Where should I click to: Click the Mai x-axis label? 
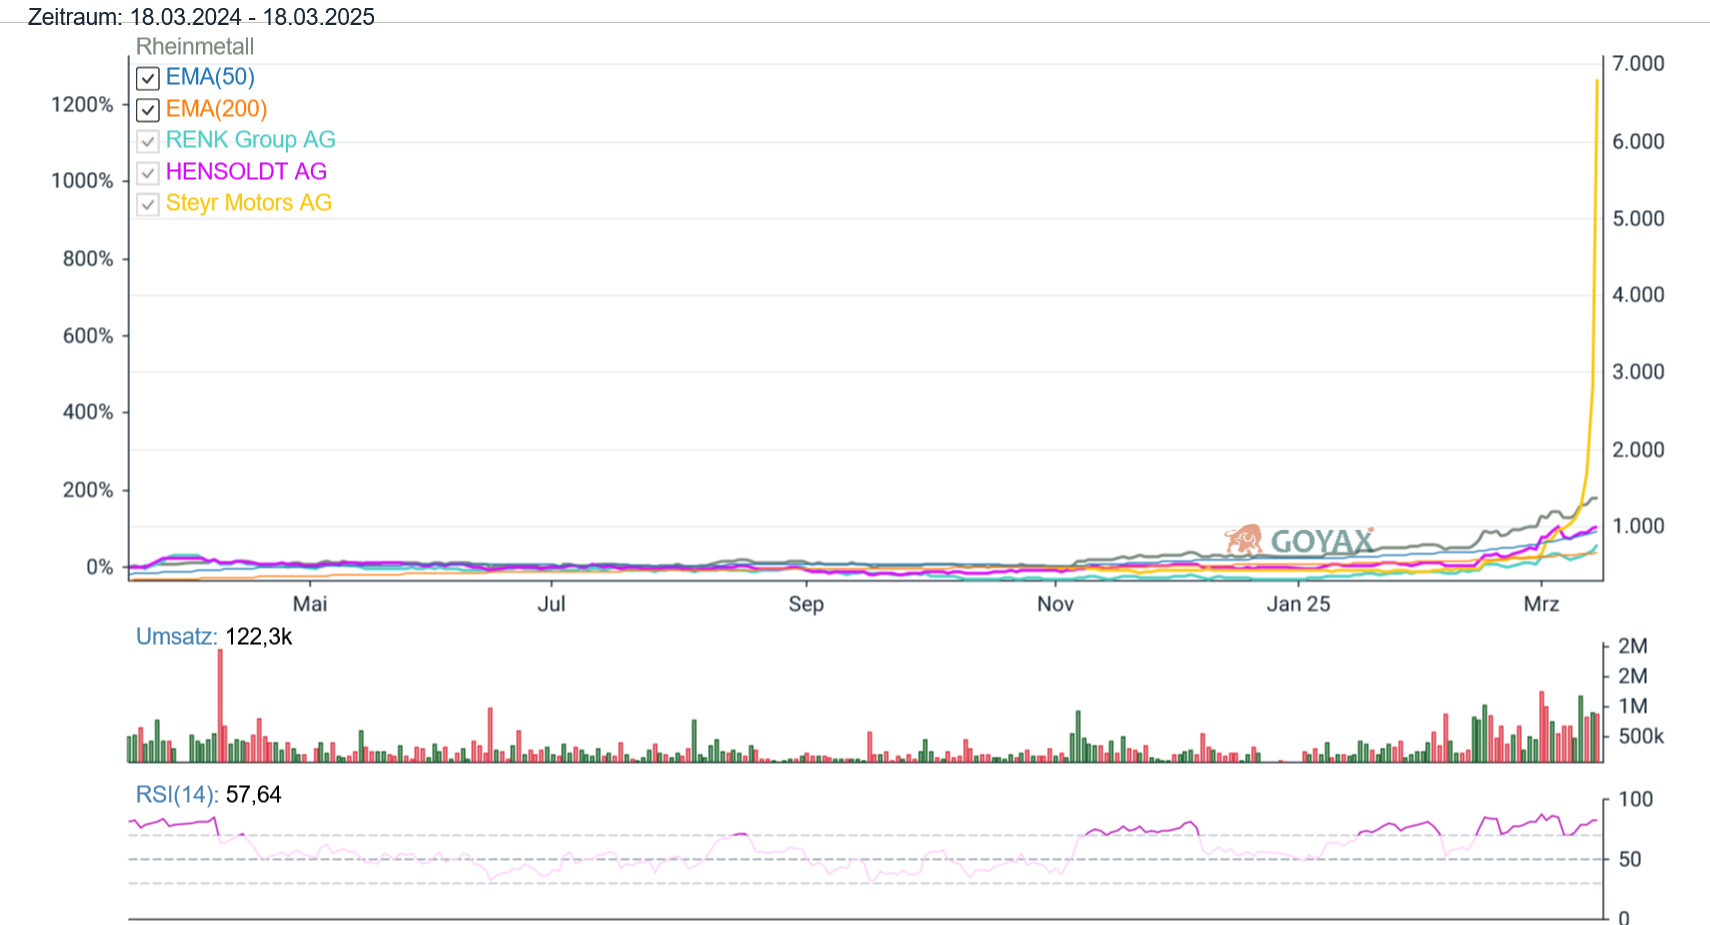(310, 604)
